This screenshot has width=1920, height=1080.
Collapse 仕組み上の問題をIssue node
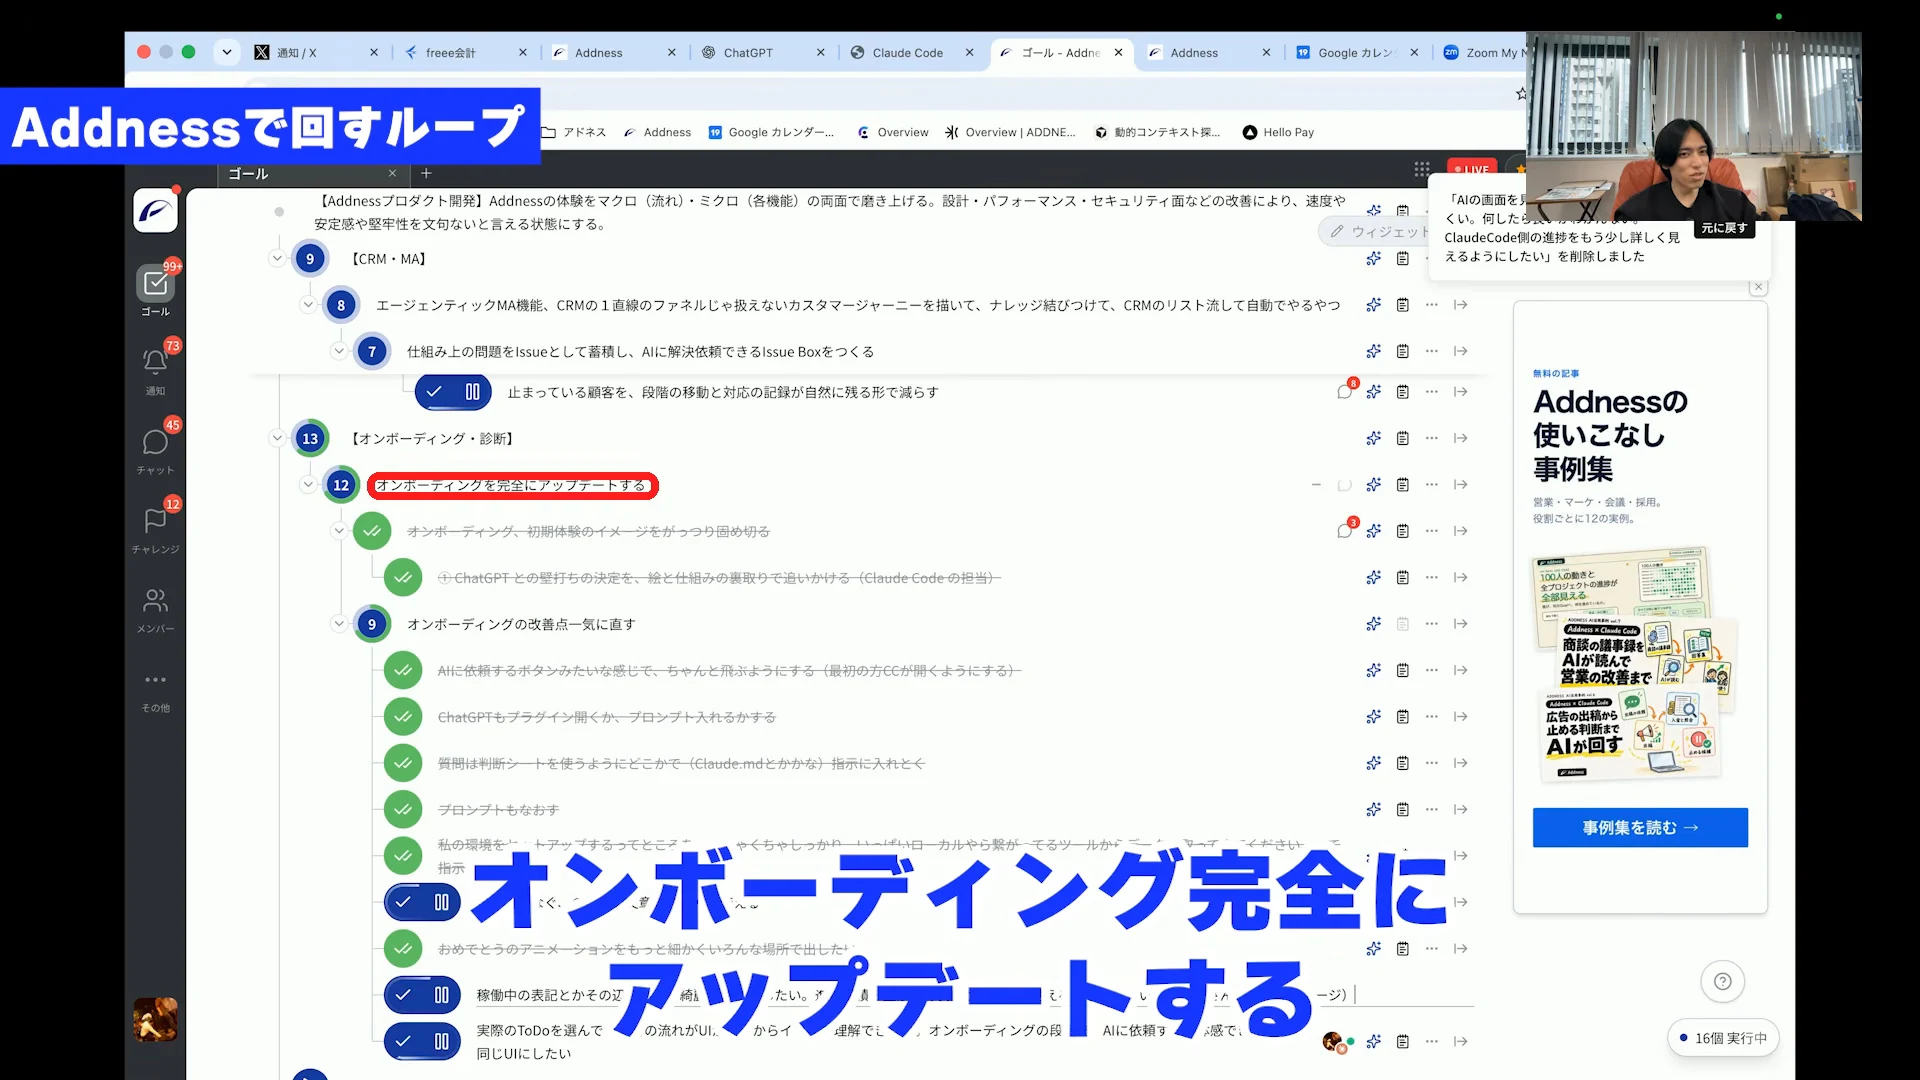click(x=339, y=352)
